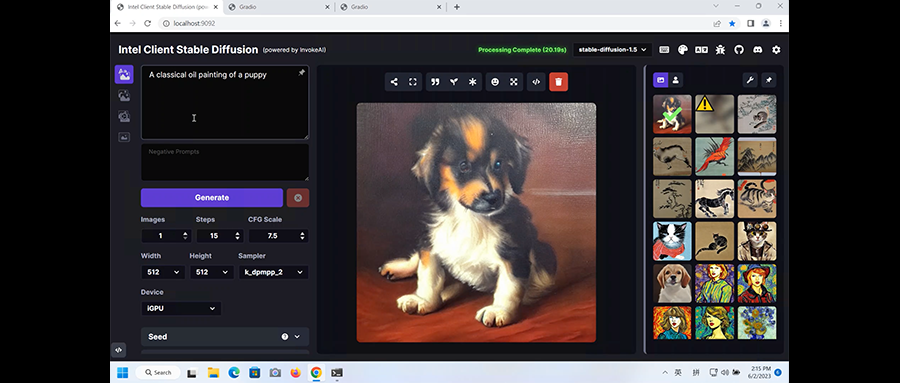
Task: Bookmark page with the star icon
Action: point(732,24)
